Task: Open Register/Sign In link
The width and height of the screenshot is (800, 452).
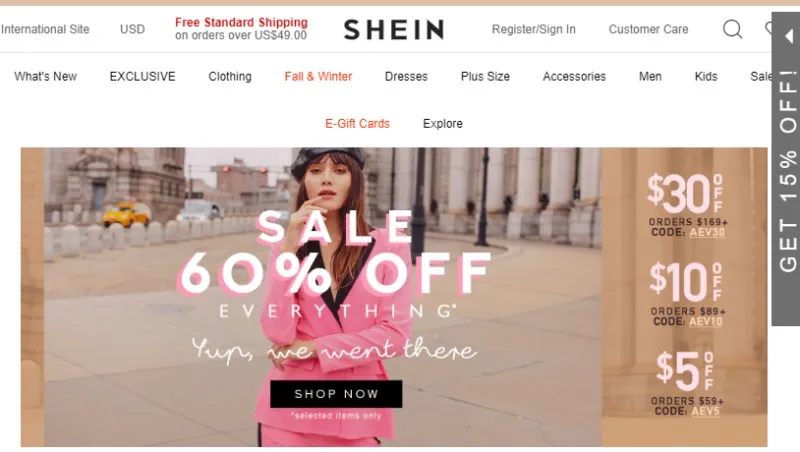Action: (533, 30)
